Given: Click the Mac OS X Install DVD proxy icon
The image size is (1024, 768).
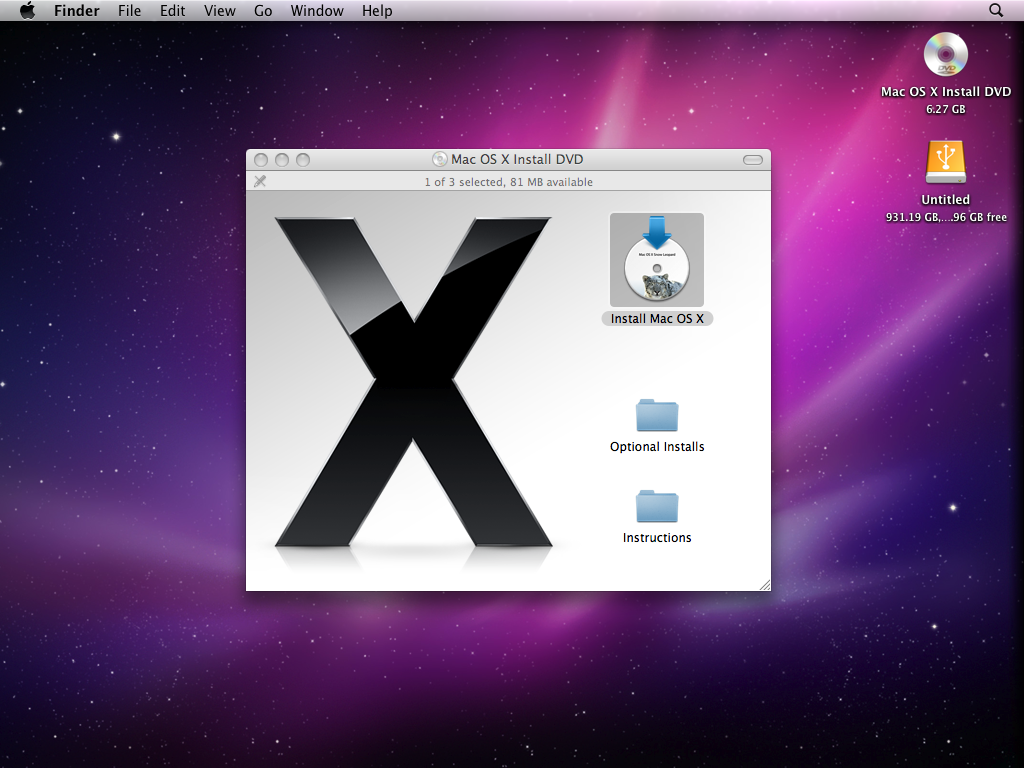Looking at the screenshot, I should 438,159.
